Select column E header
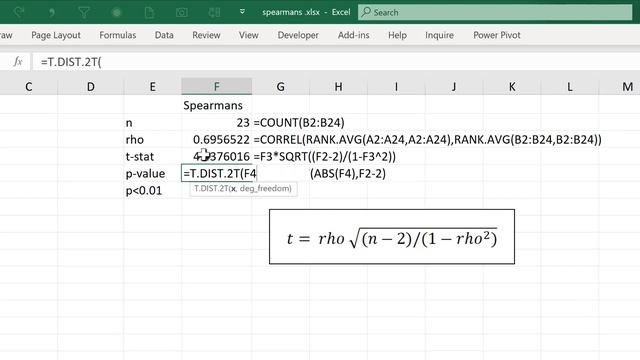The image size is (640, 360). click(x=153, y=87)
